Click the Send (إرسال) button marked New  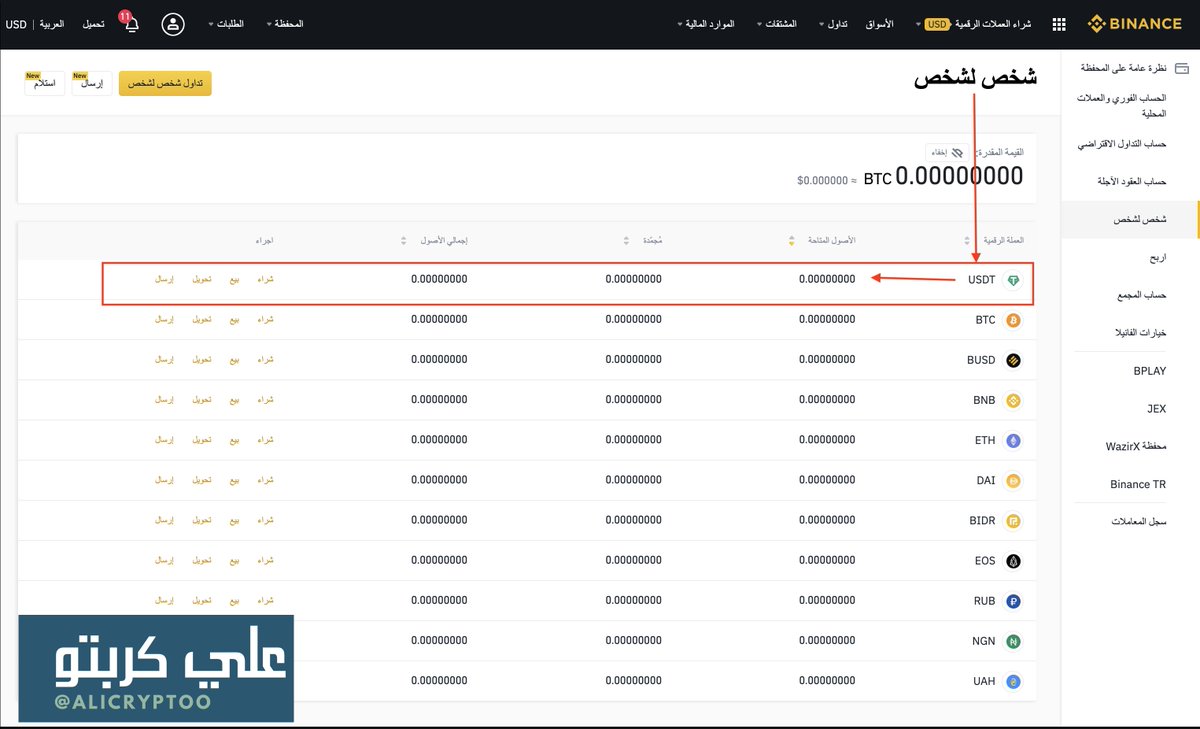pos(91,84)
